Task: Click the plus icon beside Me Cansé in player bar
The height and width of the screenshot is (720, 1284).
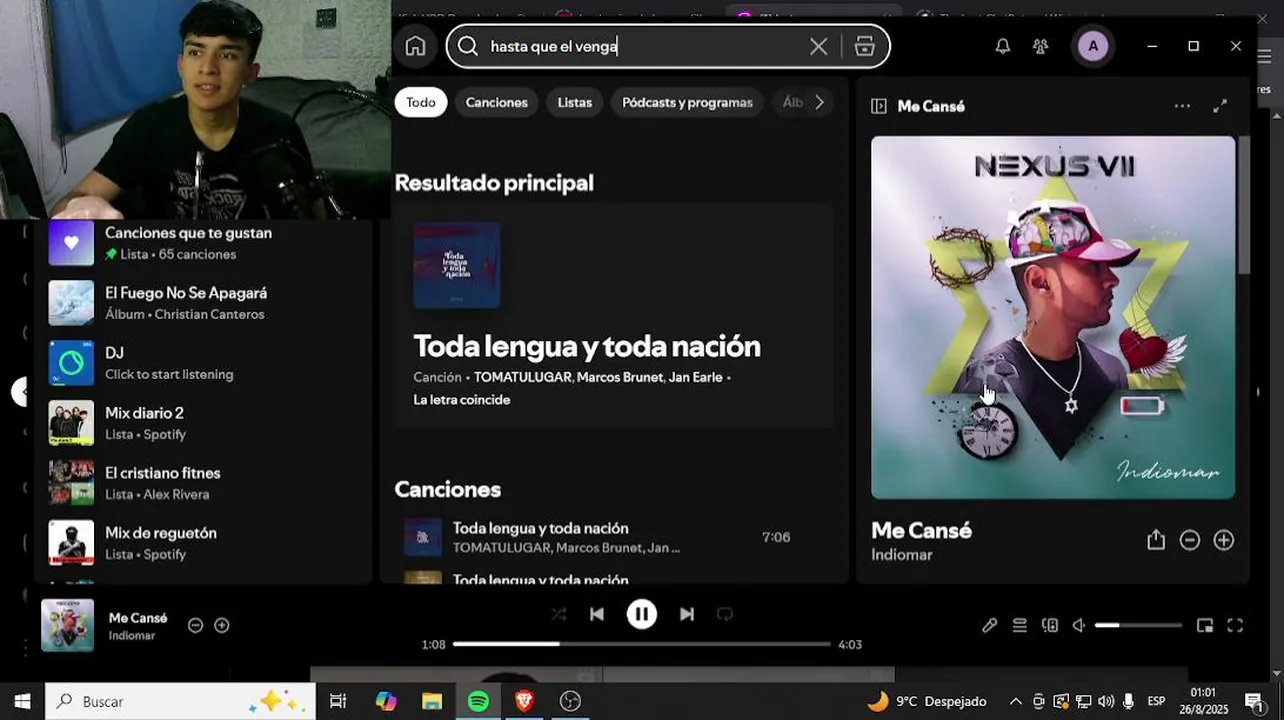Action: click(222, 625)
